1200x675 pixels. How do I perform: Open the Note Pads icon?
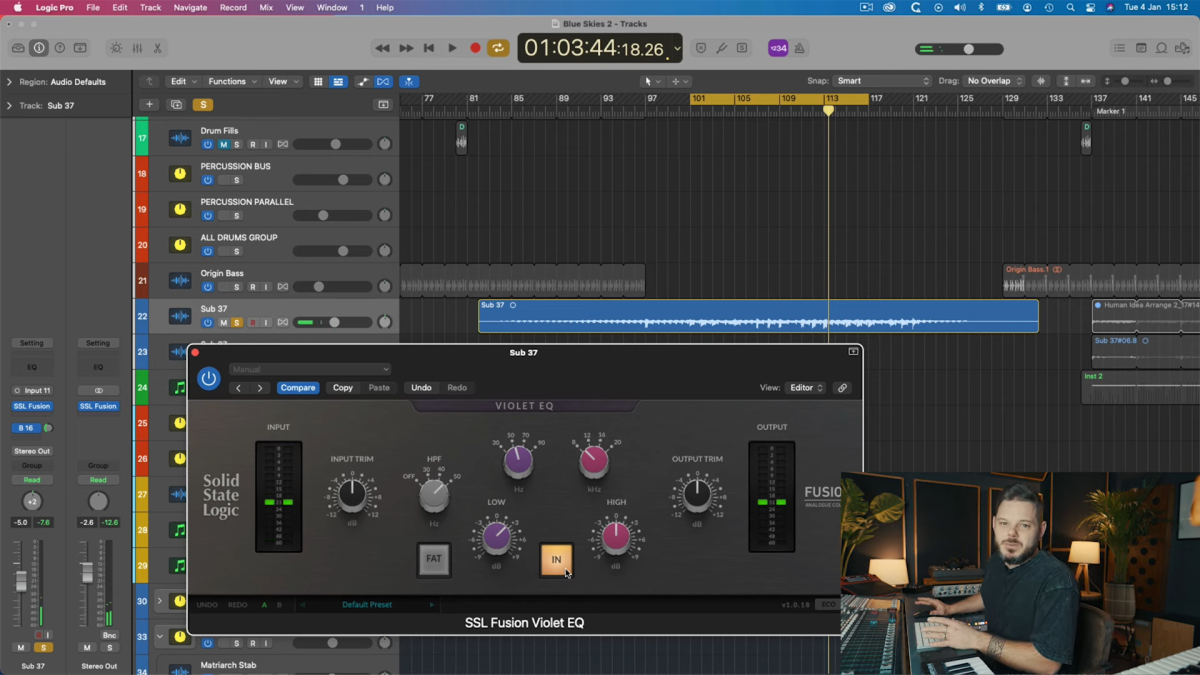click(1141, 48)
